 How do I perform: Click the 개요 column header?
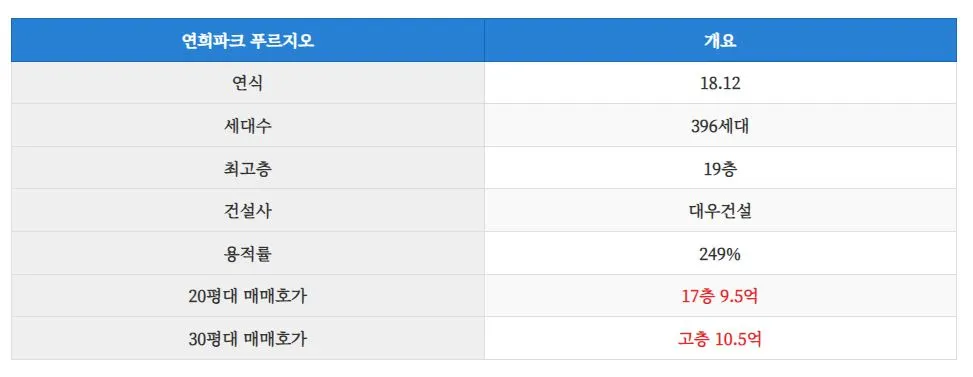720,40
